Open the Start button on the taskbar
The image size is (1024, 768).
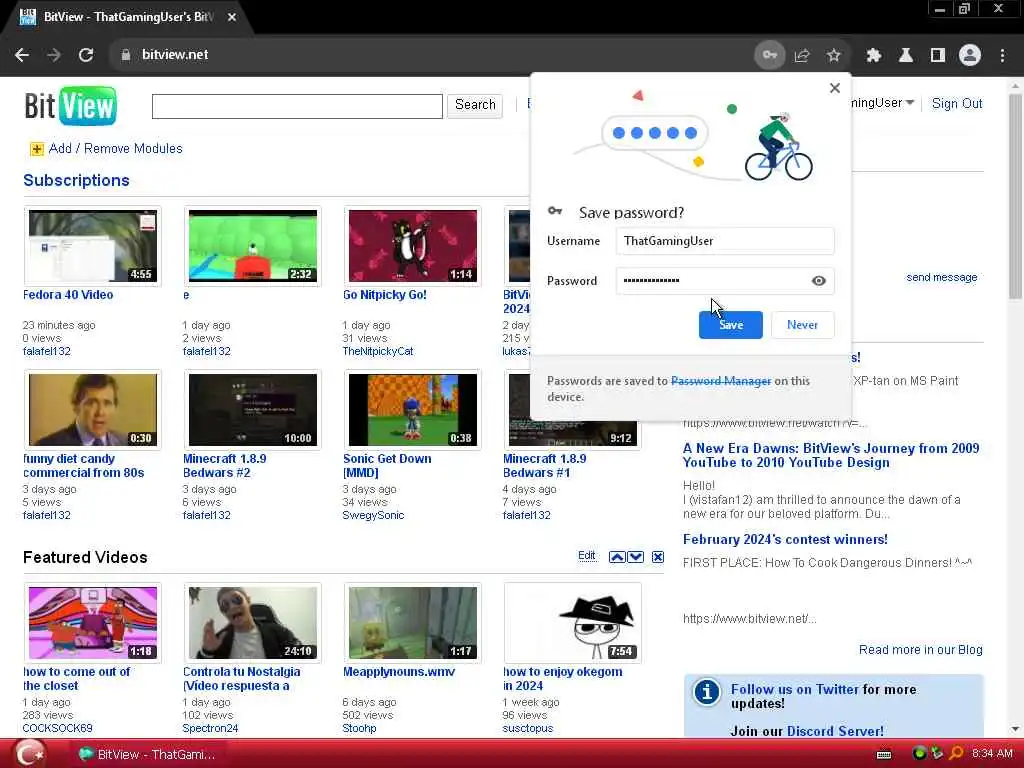tap(30, 754)
